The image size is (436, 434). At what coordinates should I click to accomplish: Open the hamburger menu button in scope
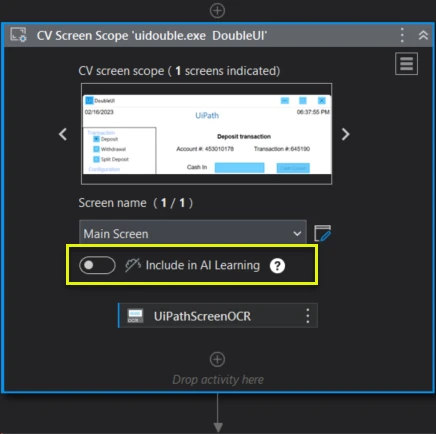point(406,64)
